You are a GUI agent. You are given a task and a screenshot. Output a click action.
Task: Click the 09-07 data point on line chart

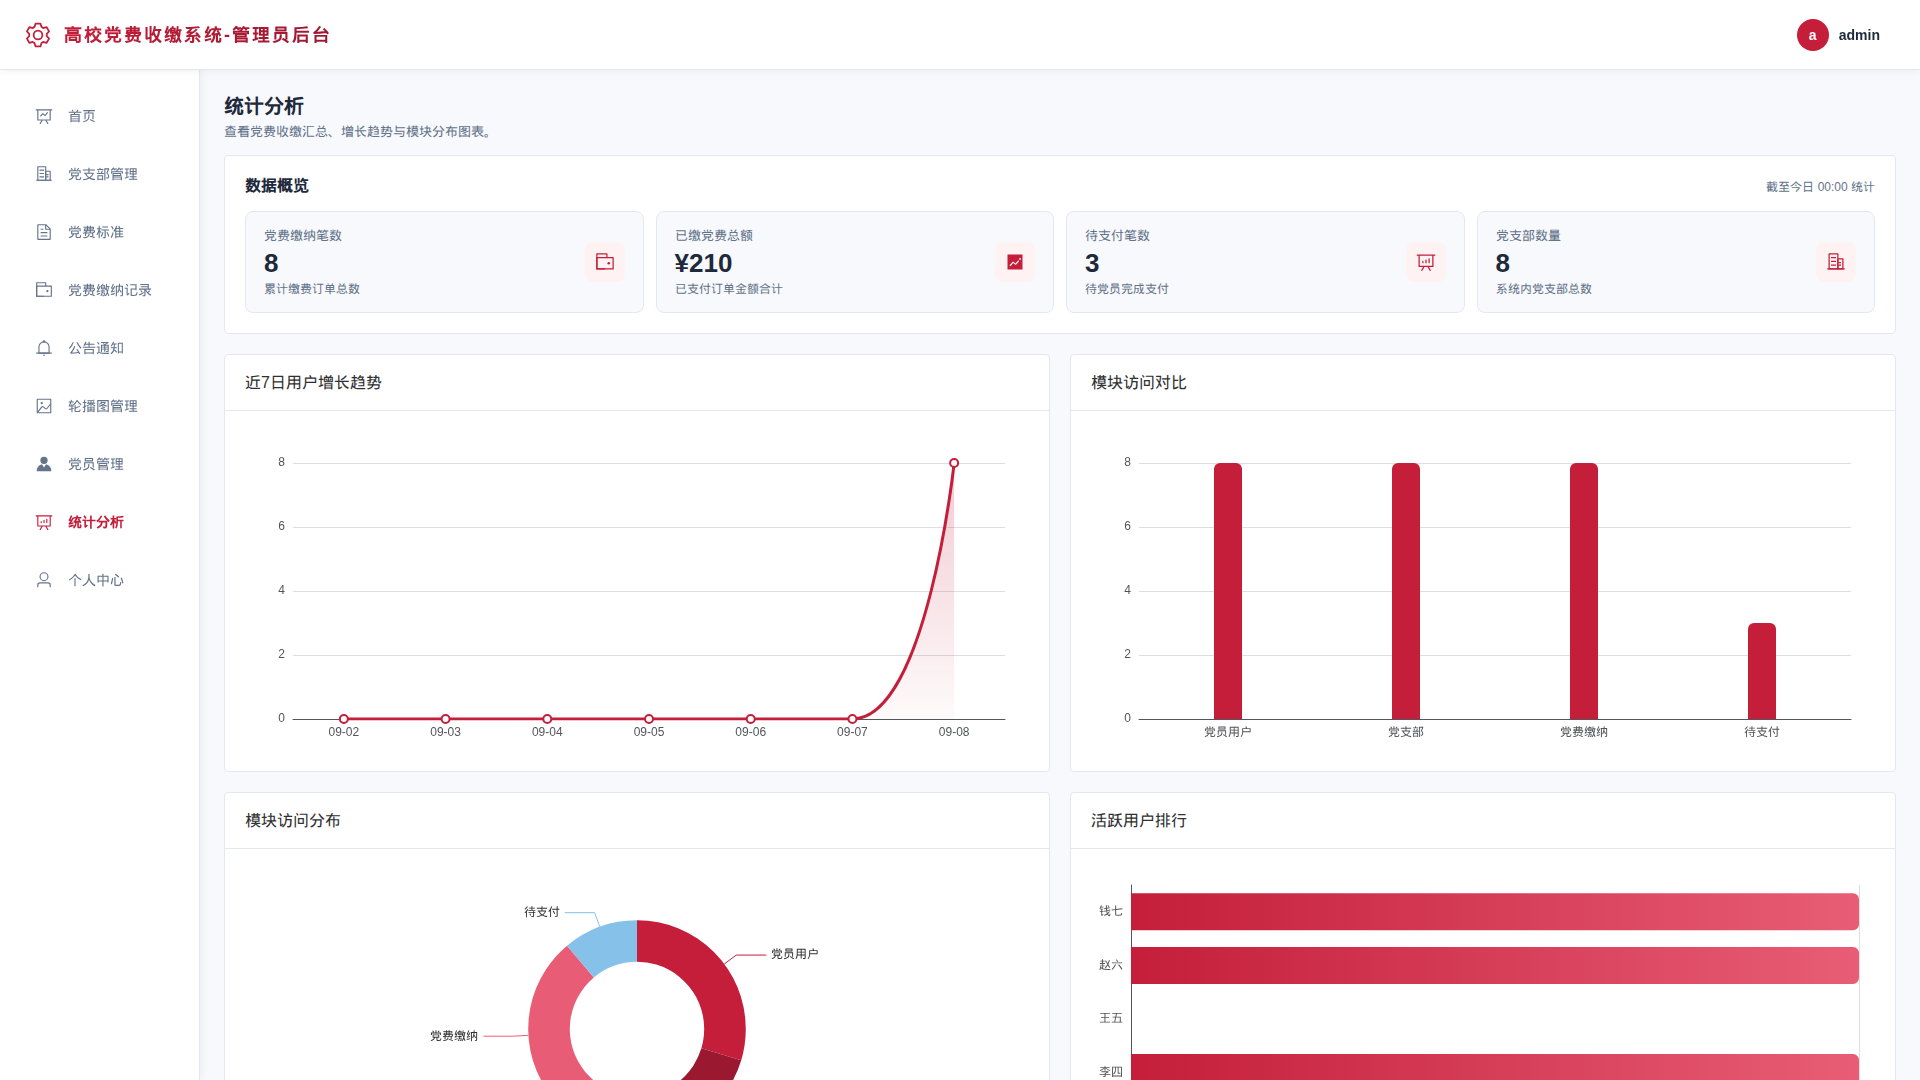(x=852, y=719)
